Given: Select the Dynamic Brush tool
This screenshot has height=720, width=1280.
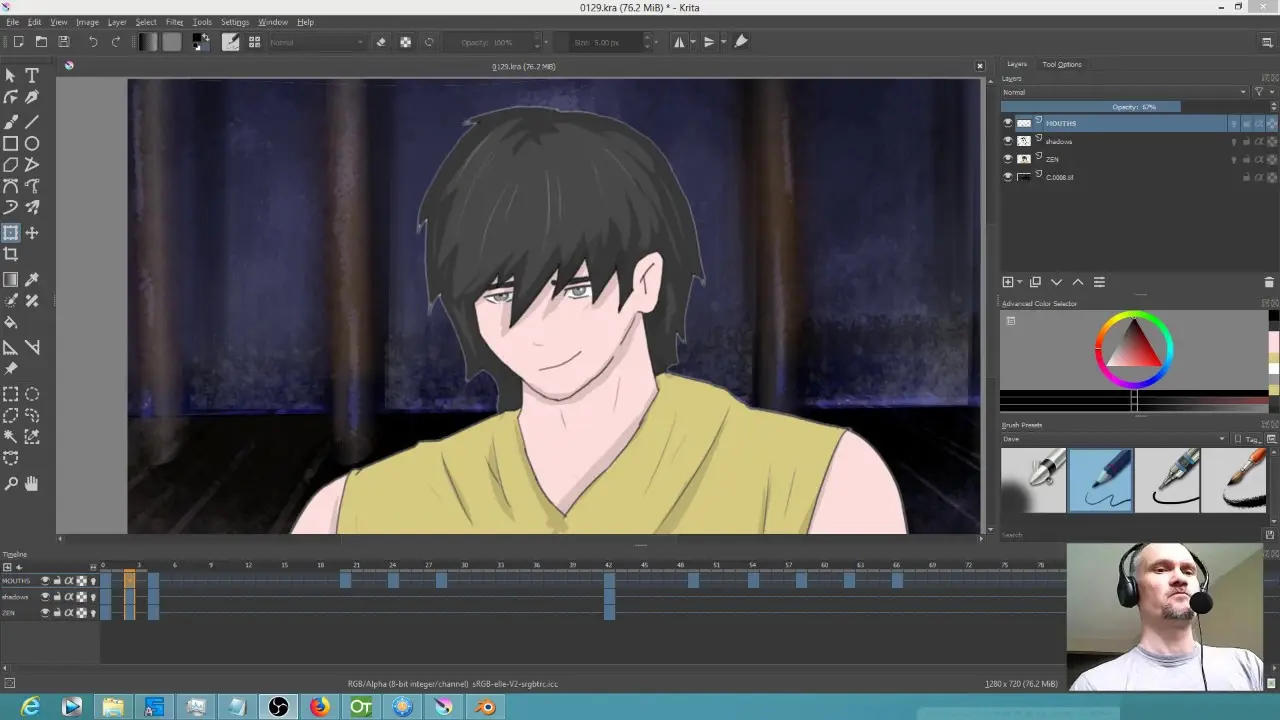Looking at the screenshot, I should click(x=11, y=208).
